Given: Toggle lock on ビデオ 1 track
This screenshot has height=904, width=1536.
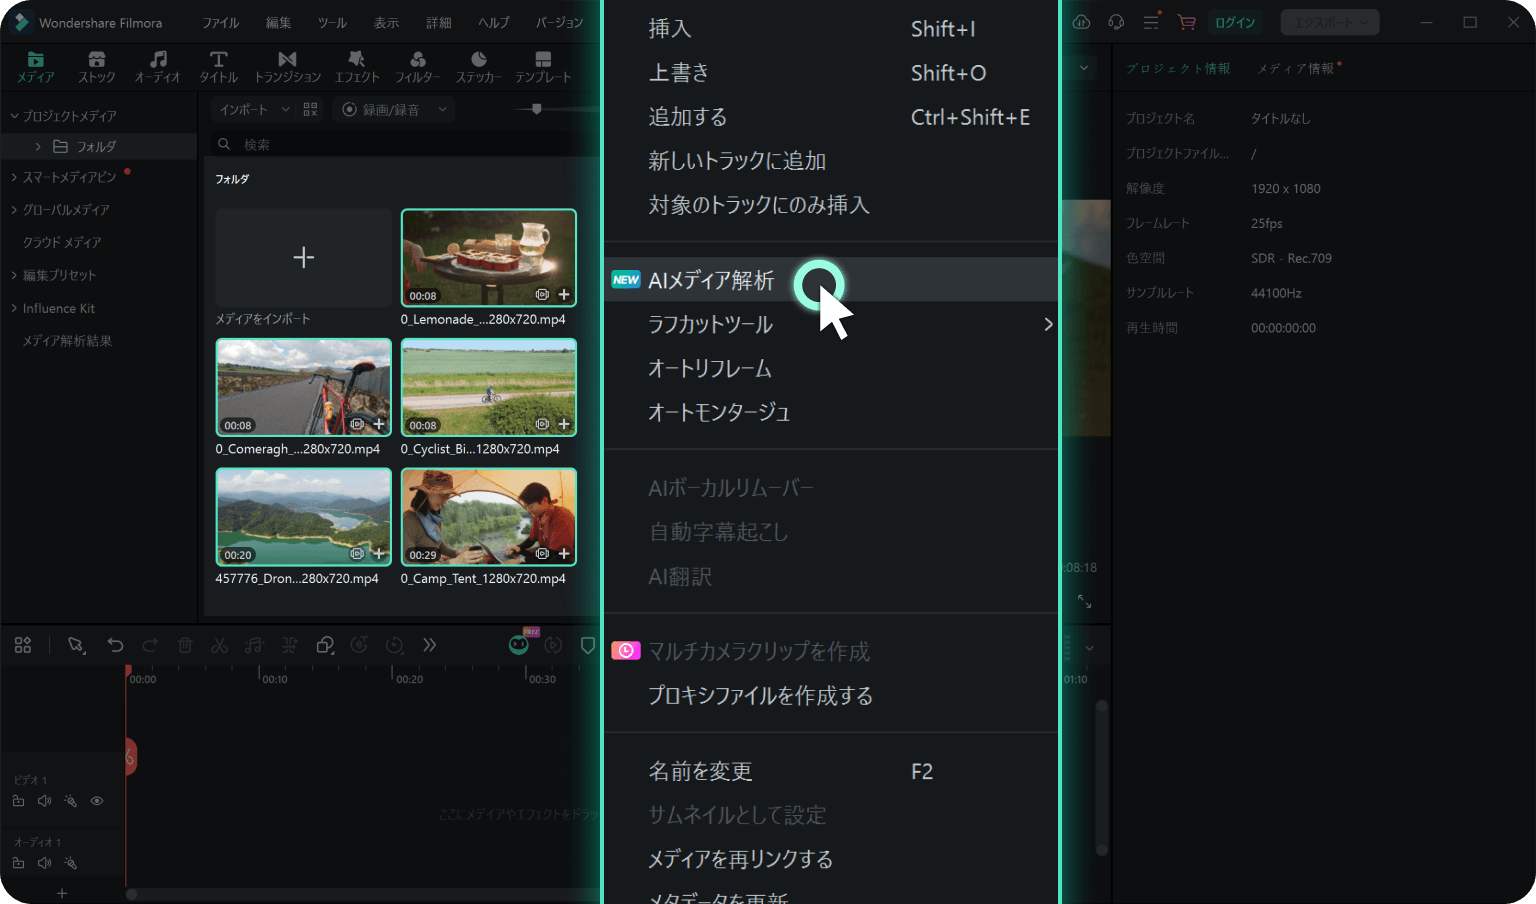Looking at the screenshot, I should tap(19, 801).
